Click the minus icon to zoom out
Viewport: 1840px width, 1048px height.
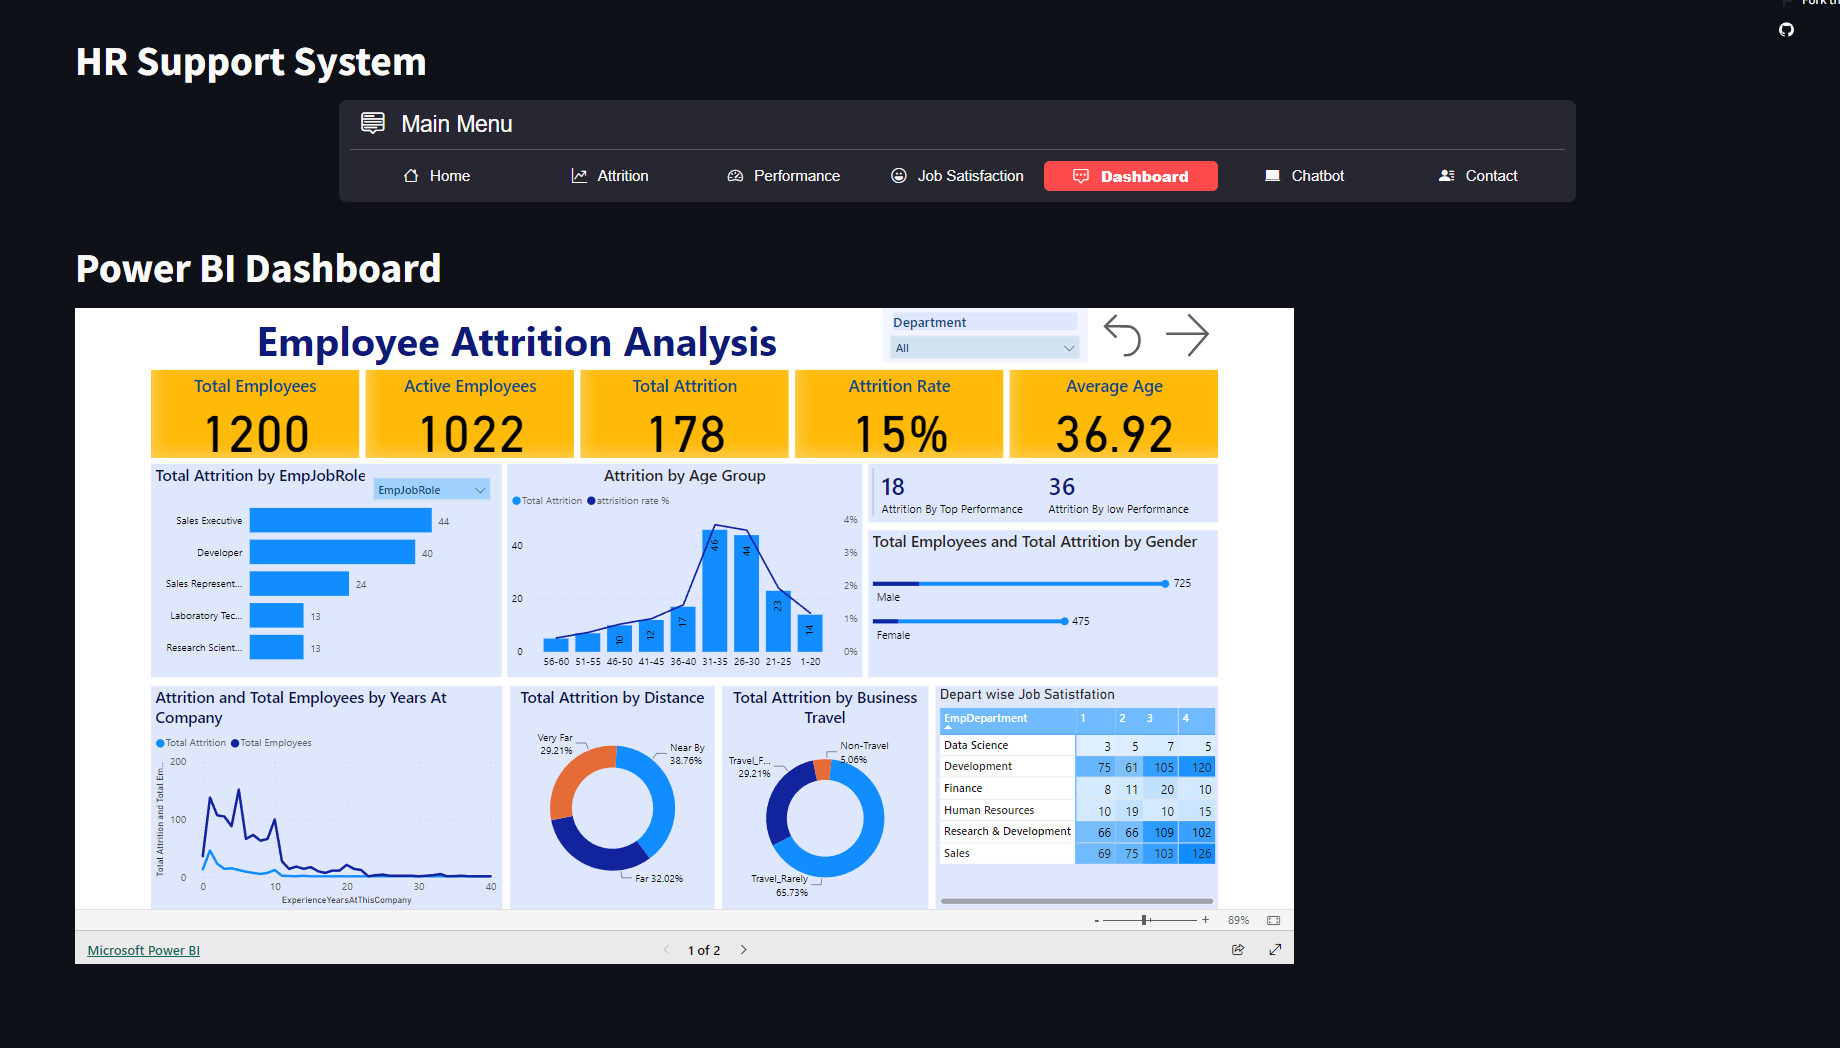pos(1096,919)
